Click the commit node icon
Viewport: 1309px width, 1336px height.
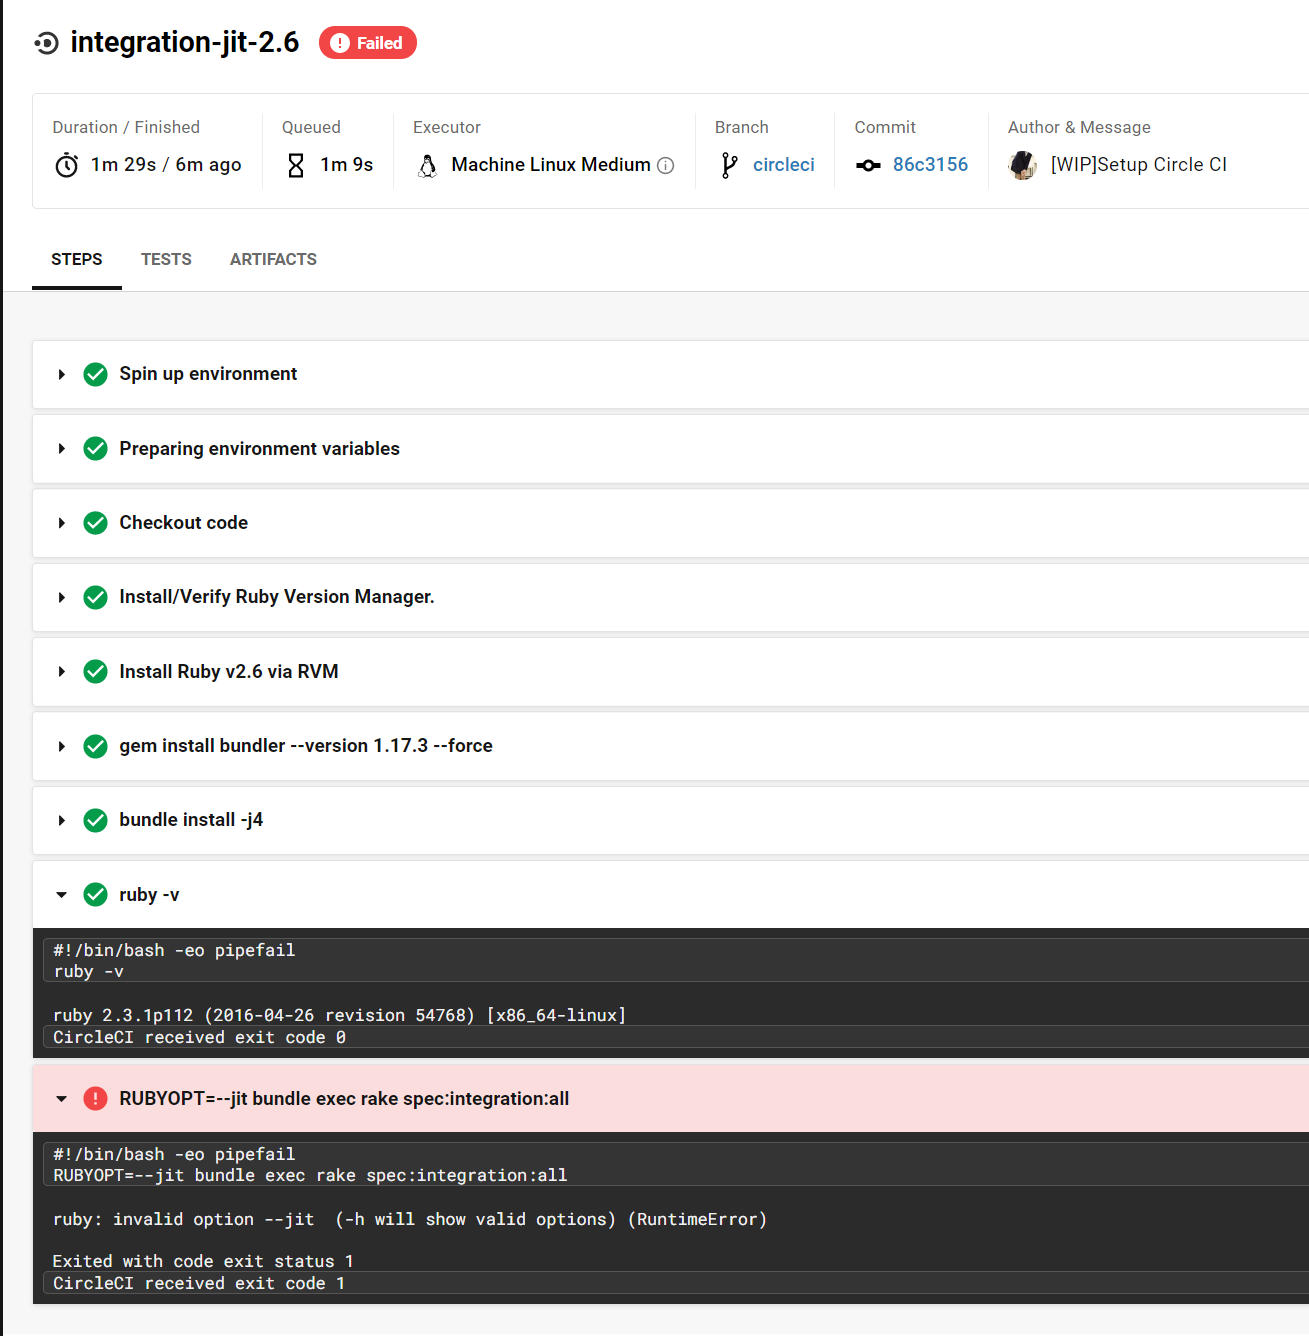(x=868, y=165)
